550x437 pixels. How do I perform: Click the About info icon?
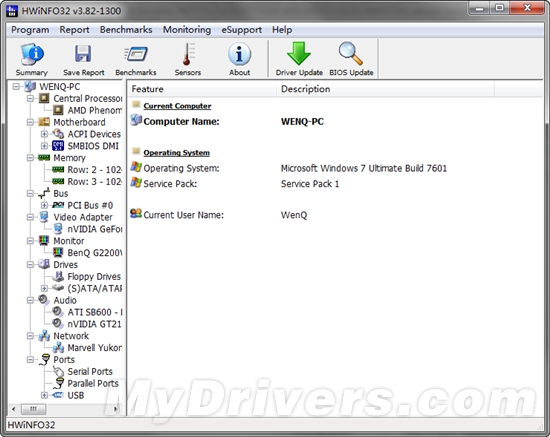coord(240,54)
